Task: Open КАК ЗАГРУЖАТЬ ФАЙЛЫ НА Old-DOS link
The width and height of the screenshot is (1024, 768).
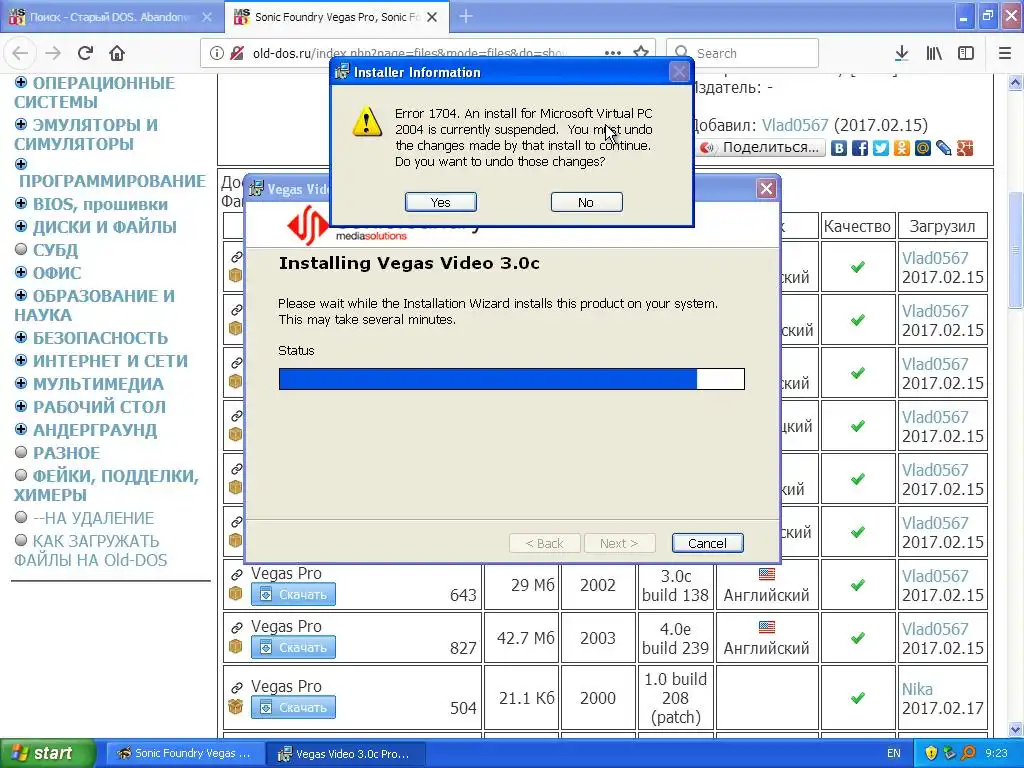Action: click(x=91, y=551)
